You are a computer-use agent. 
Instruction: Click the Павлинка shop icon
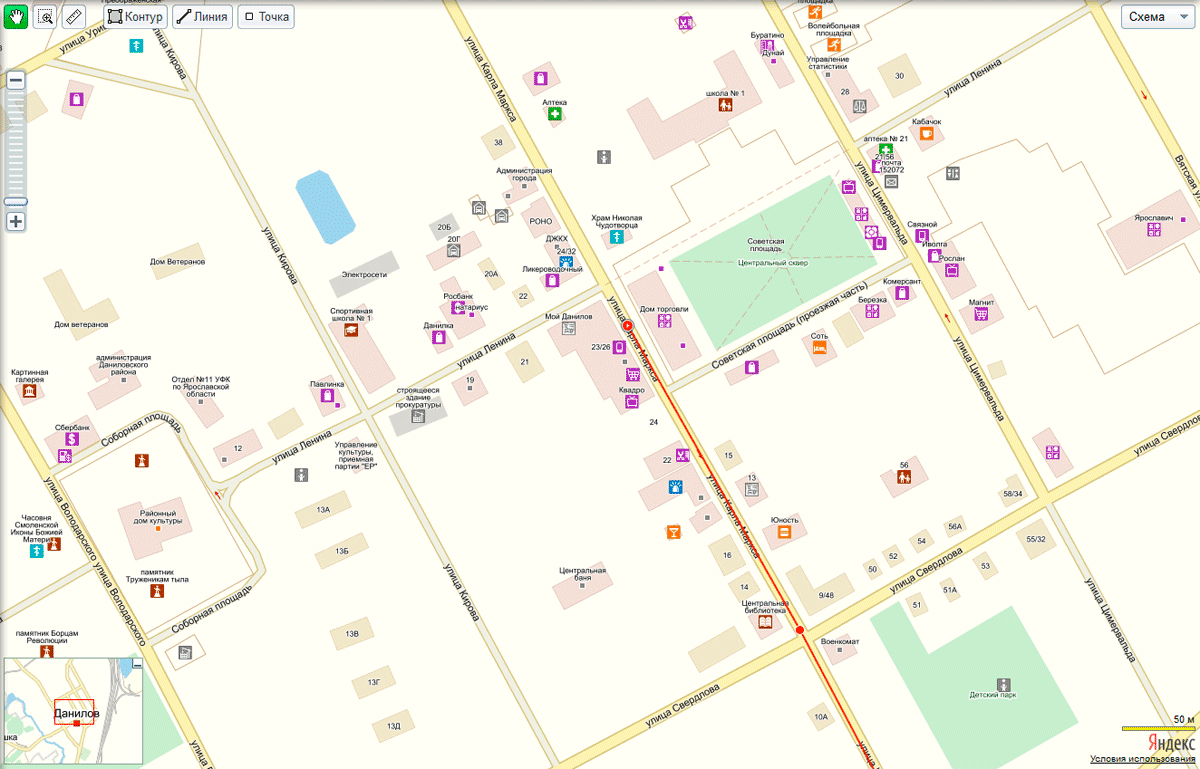pos(327,395)
